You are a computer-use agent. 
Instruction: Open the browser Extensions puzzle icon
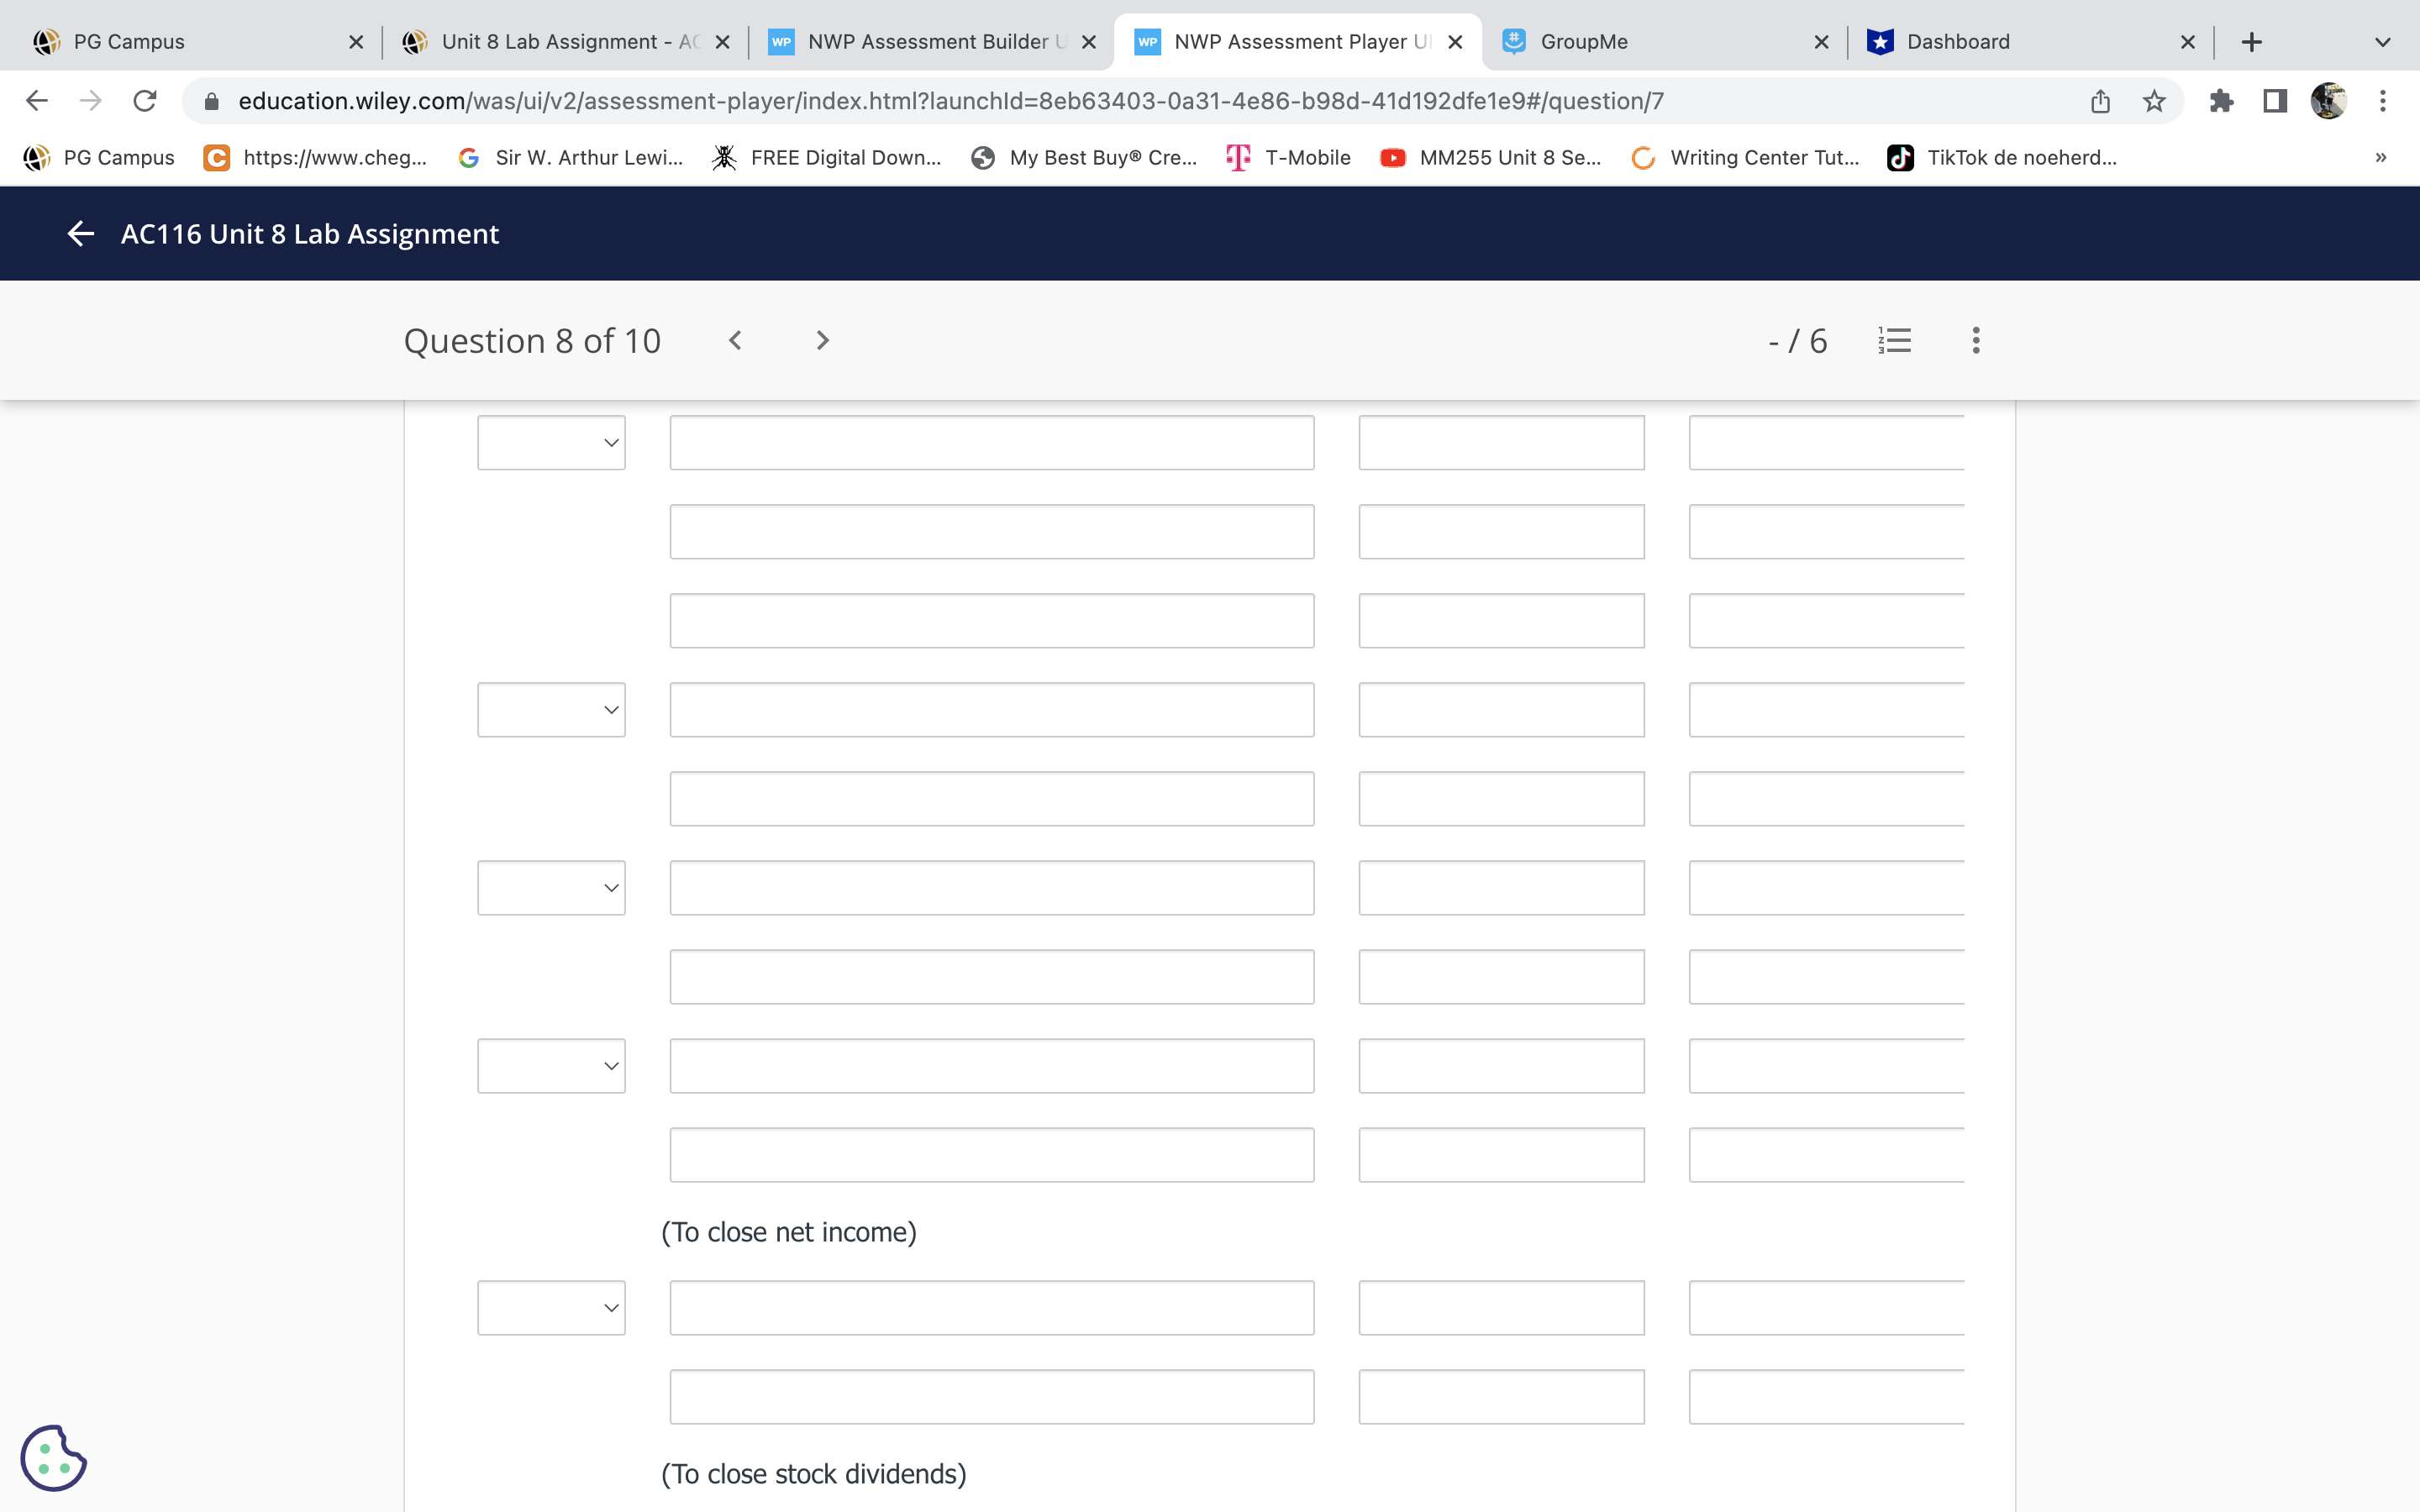pos(2222,101)
